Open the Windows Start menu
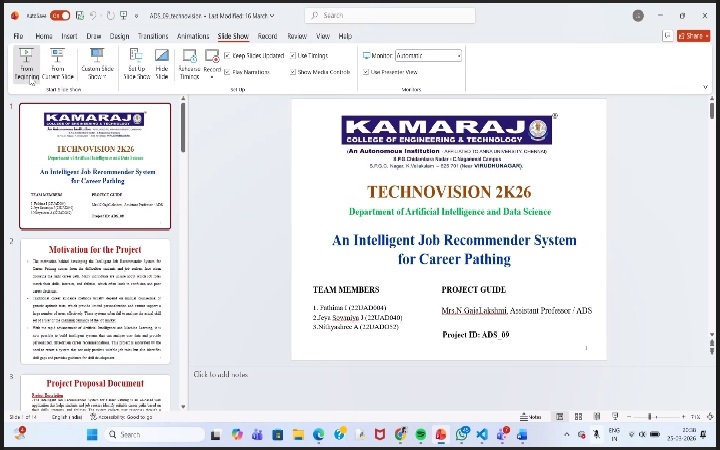The height and width of the screenshot is (450, 720). [x=92, y=434]
